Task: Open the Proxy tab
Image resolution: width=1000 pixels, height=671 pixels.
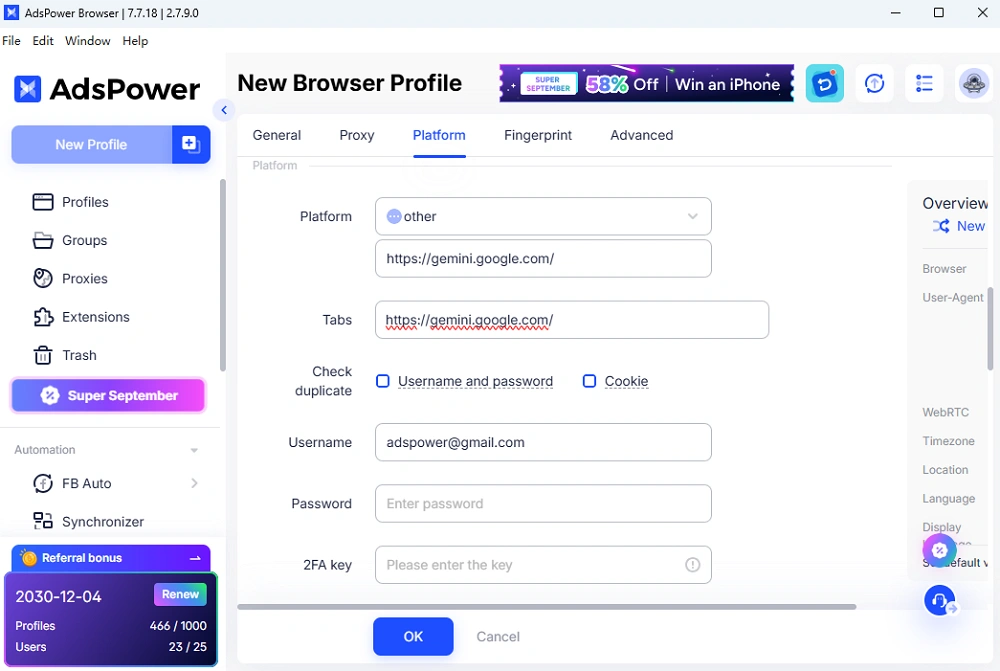Action: pos(357,135)
